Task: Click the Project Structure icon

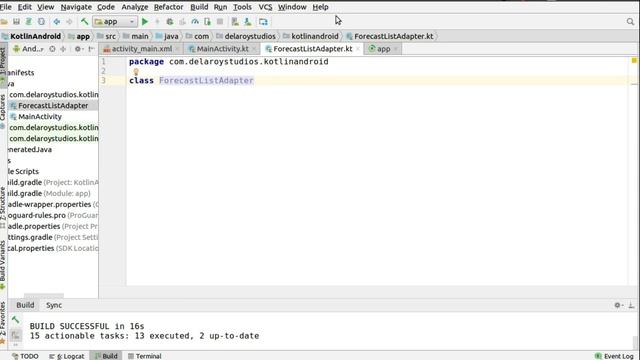Action: [x=263, y=22]
